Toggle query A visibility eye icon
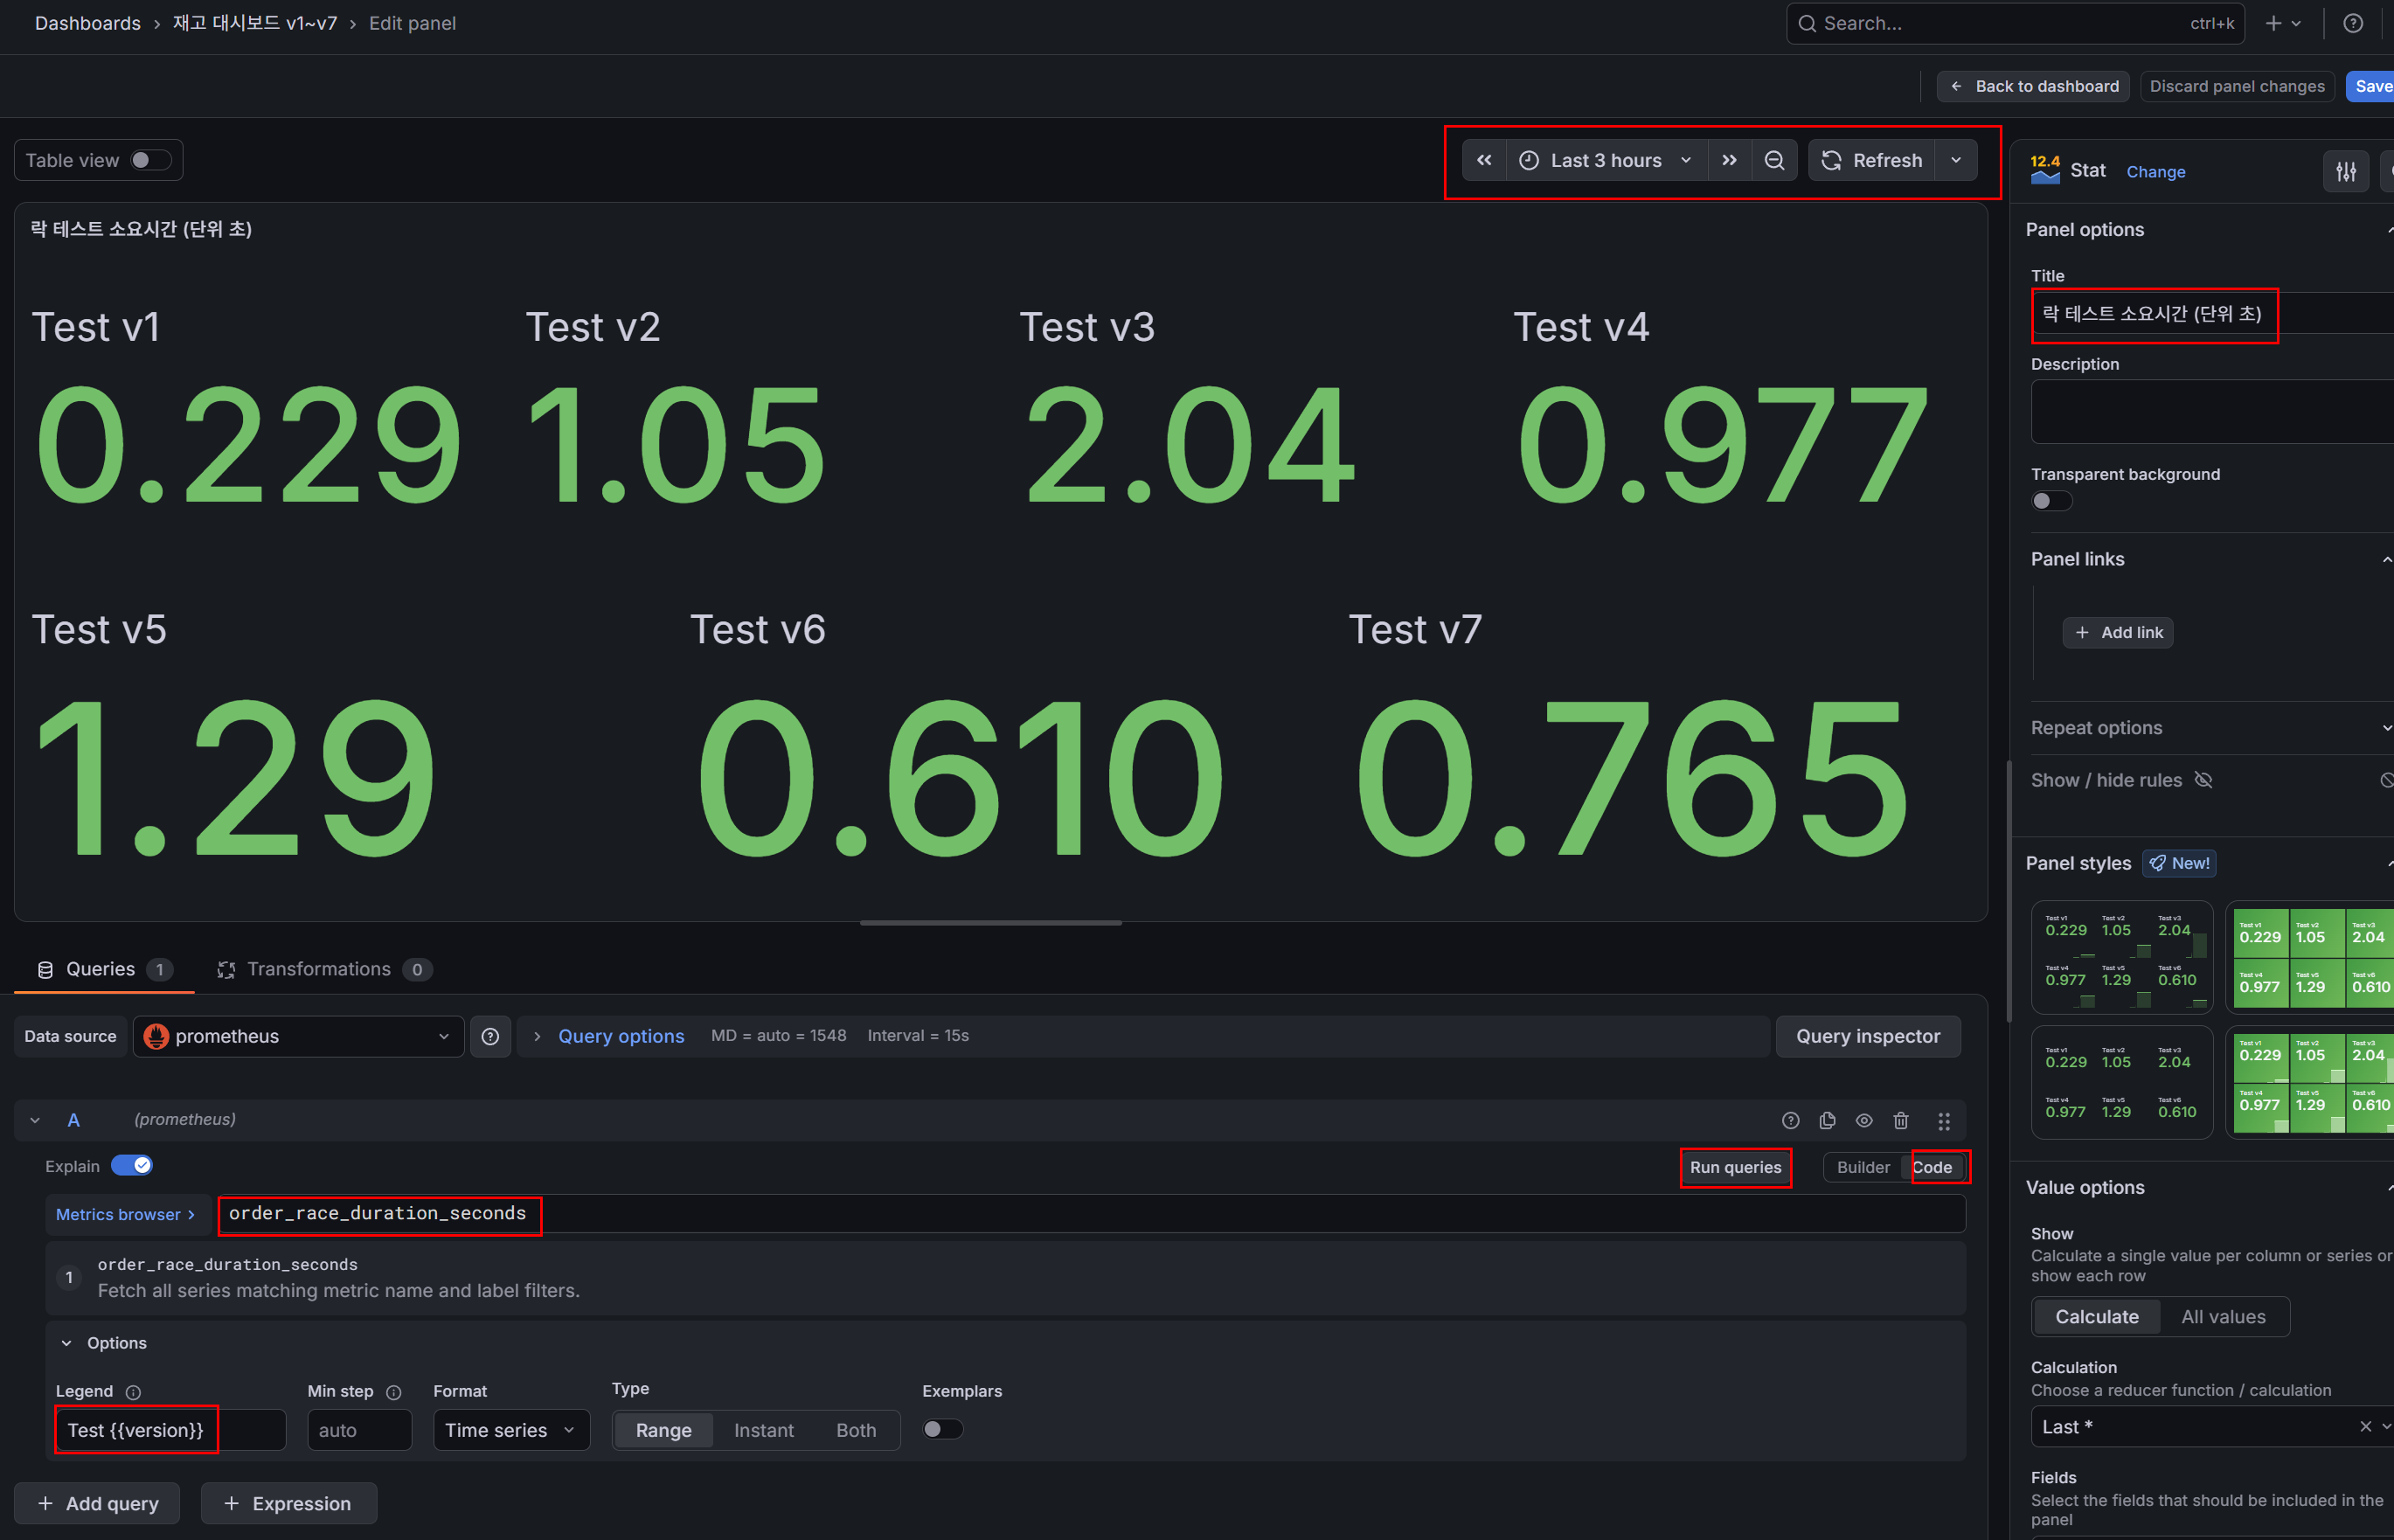 [x=1864, y=1120]
